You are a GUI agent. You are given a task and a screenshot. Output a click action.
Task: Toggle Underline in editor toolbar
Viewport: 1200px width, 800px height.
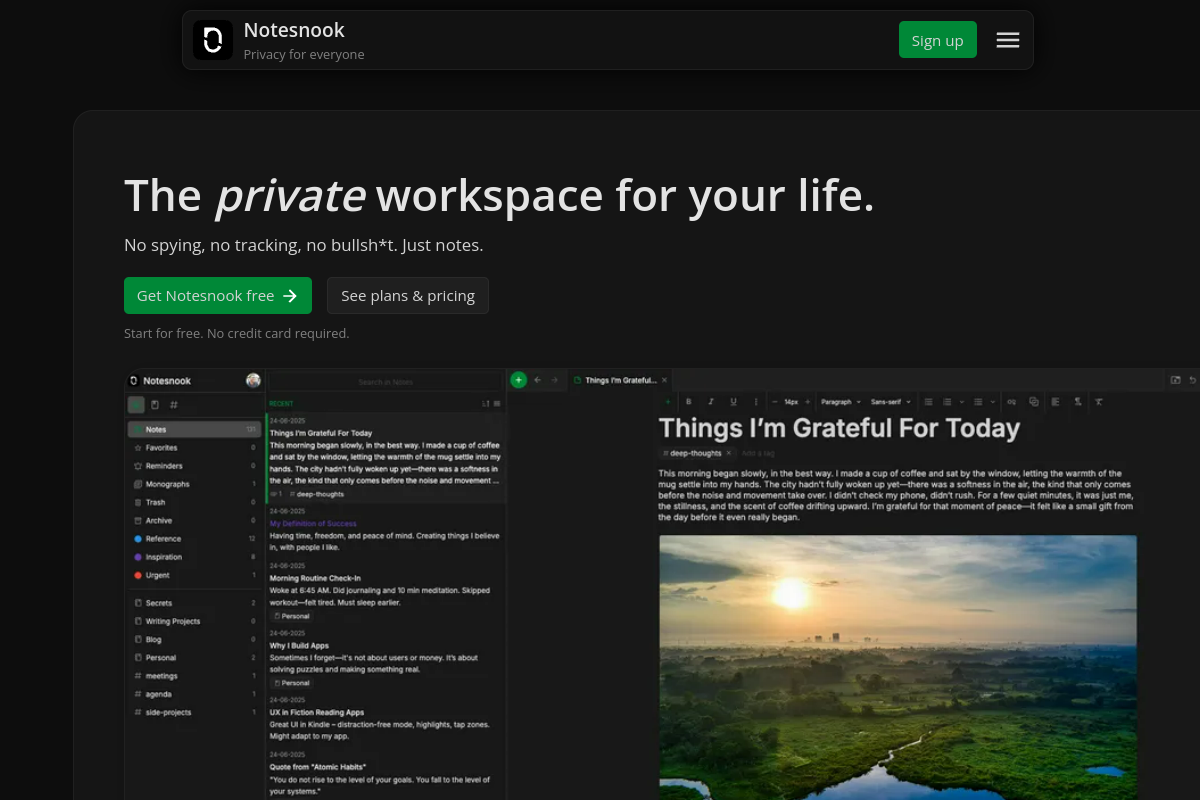pyautogui.click(x=733, y=402)
